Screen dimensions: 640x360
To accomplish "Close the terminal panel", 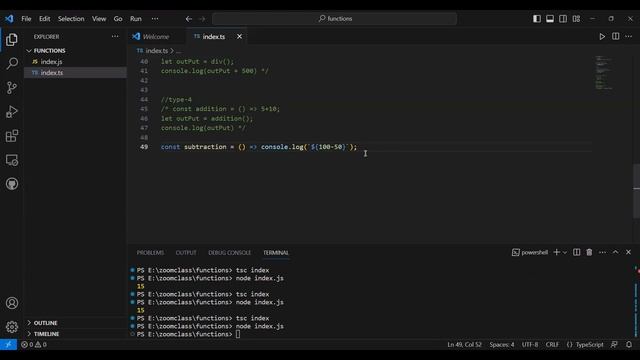I will coord(629,252).
